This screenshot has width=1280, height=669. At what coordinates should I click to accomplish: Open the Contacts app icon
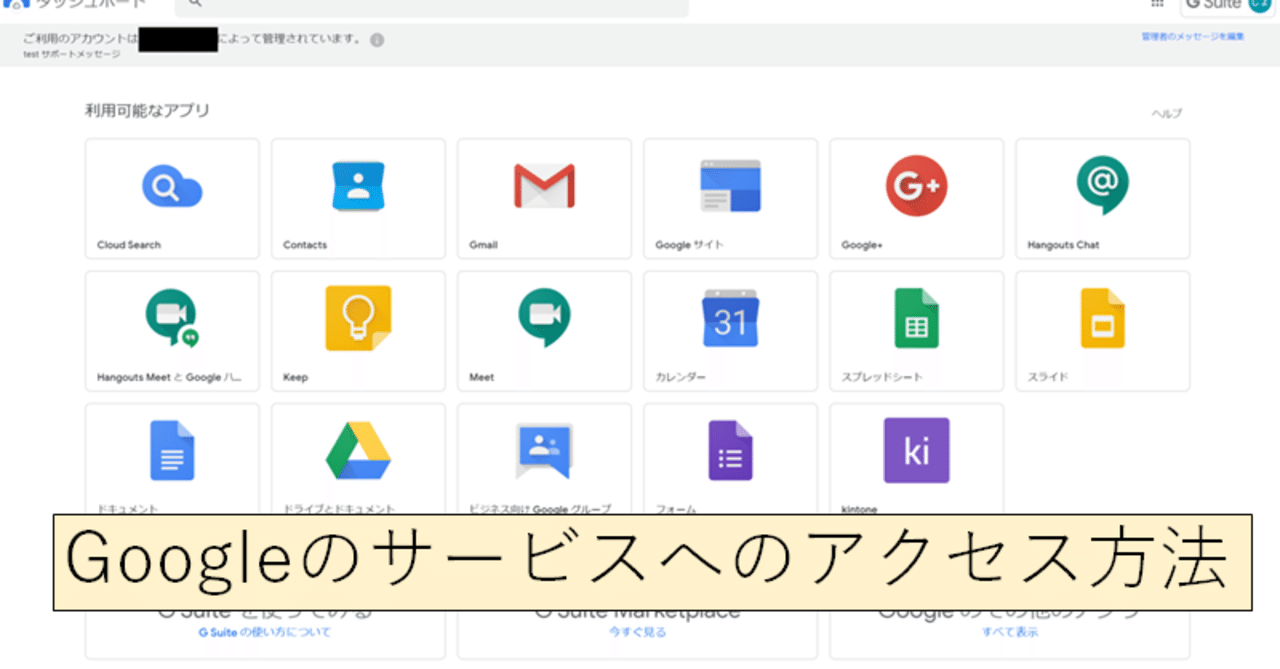358,186
